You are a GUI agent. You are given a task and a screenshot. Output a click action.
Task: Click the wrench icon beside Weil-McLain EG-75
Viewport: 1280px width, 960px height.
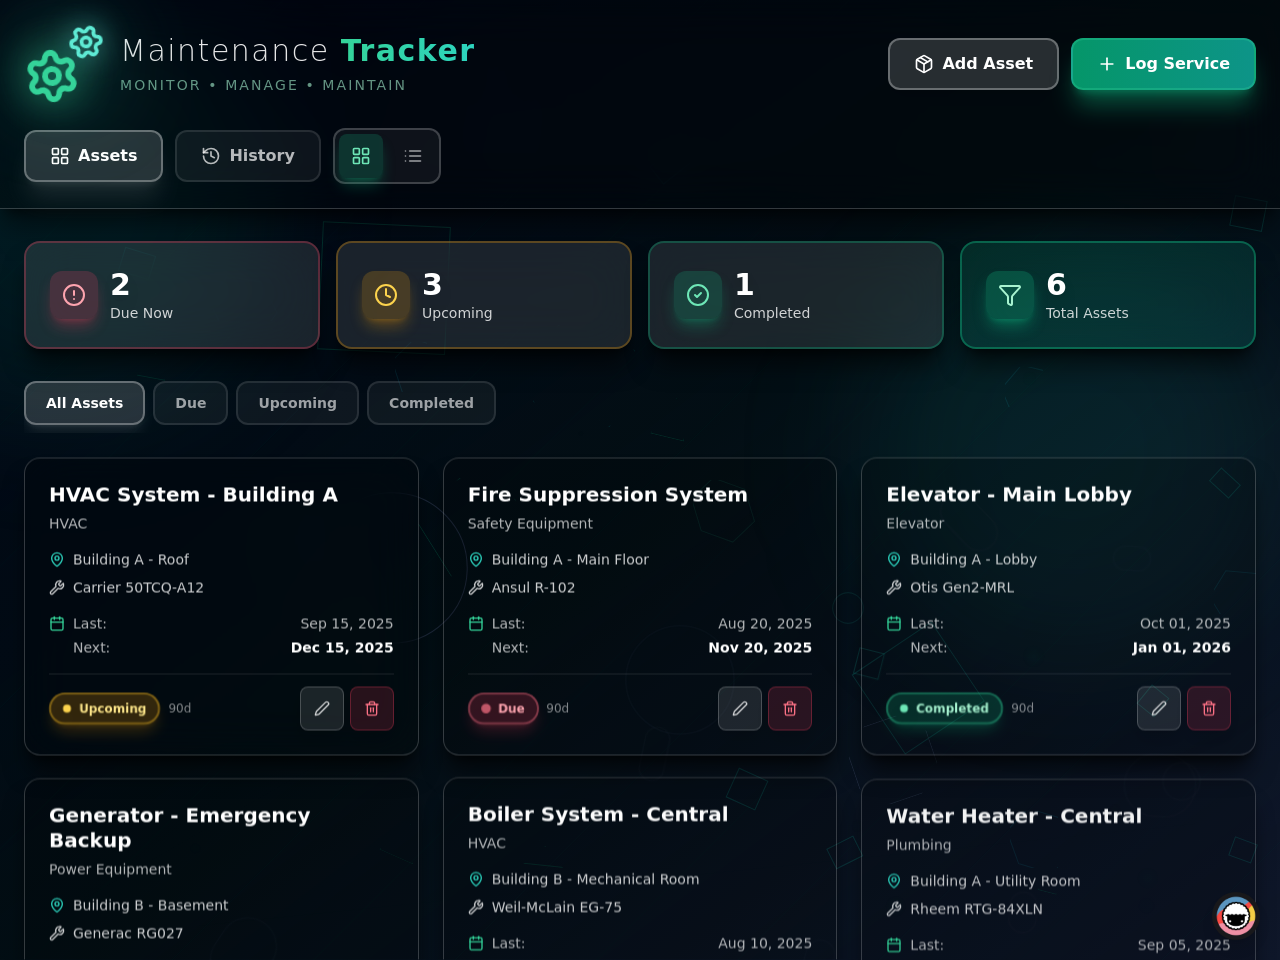coord(476,907)
